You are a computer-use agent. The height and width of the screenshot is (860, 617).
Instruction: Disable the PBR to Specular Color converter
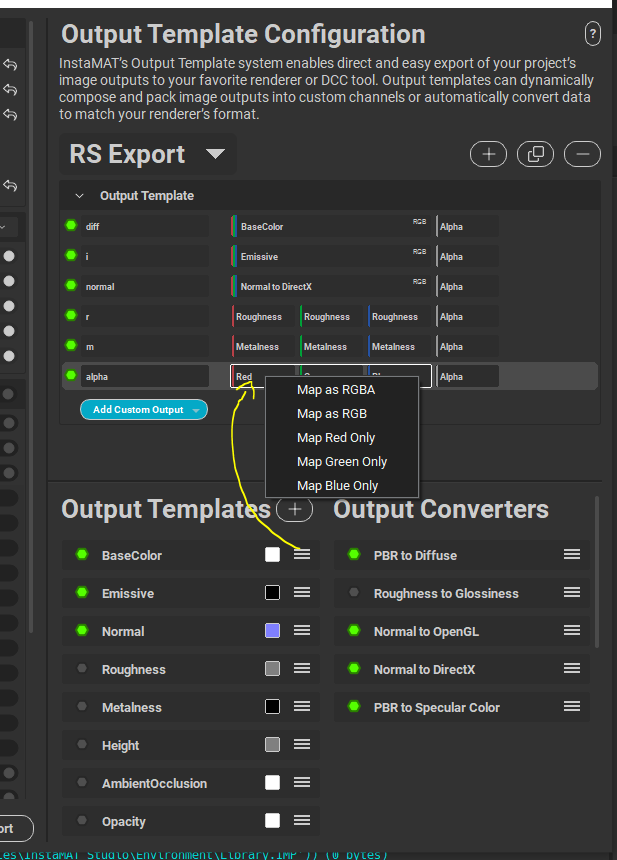(353, 707)
